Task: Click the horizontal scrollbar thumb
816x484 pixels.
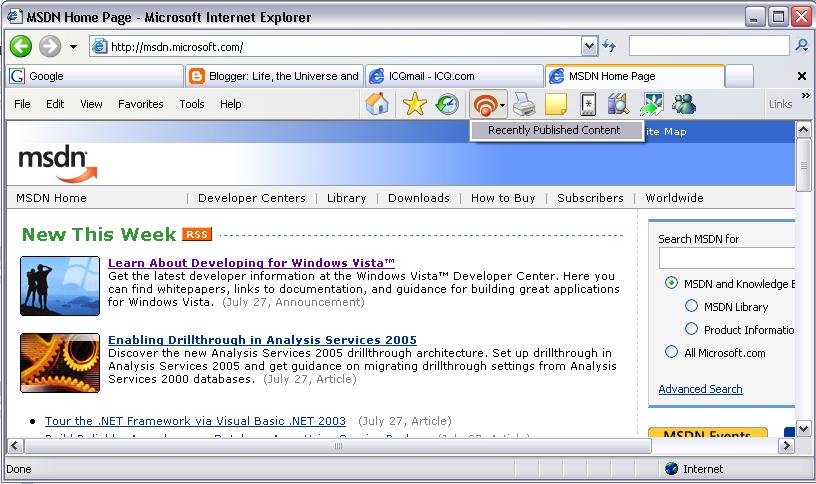Action: 337,445
